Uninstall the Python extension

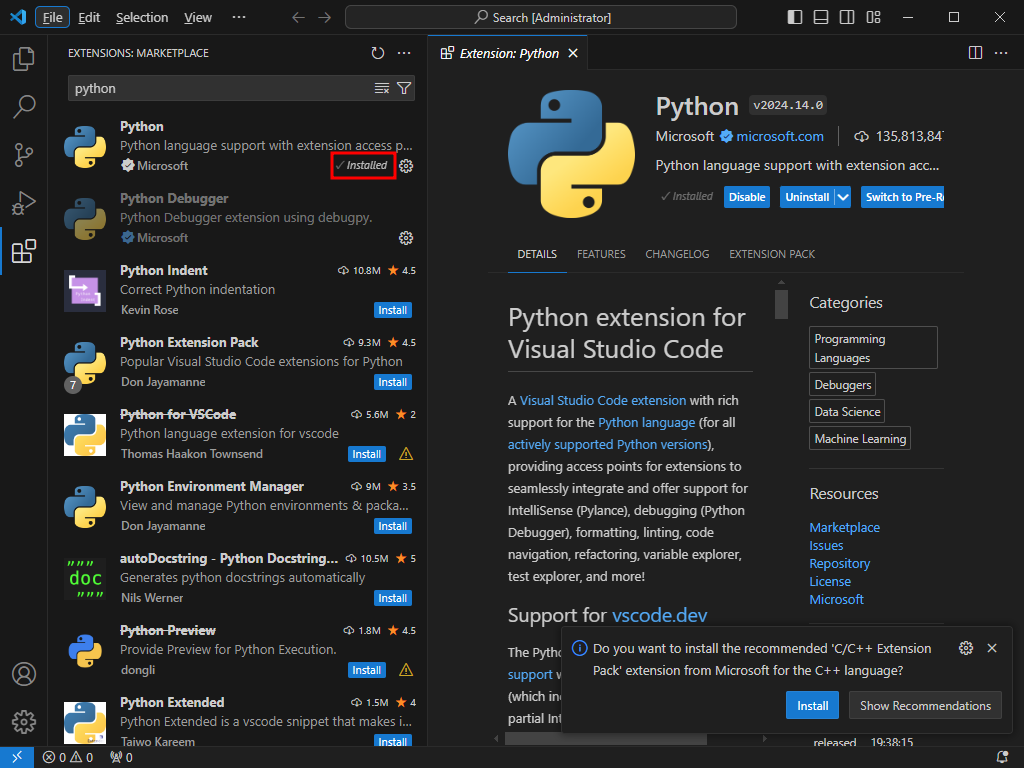pyautogui.click(x=807, y=197)
